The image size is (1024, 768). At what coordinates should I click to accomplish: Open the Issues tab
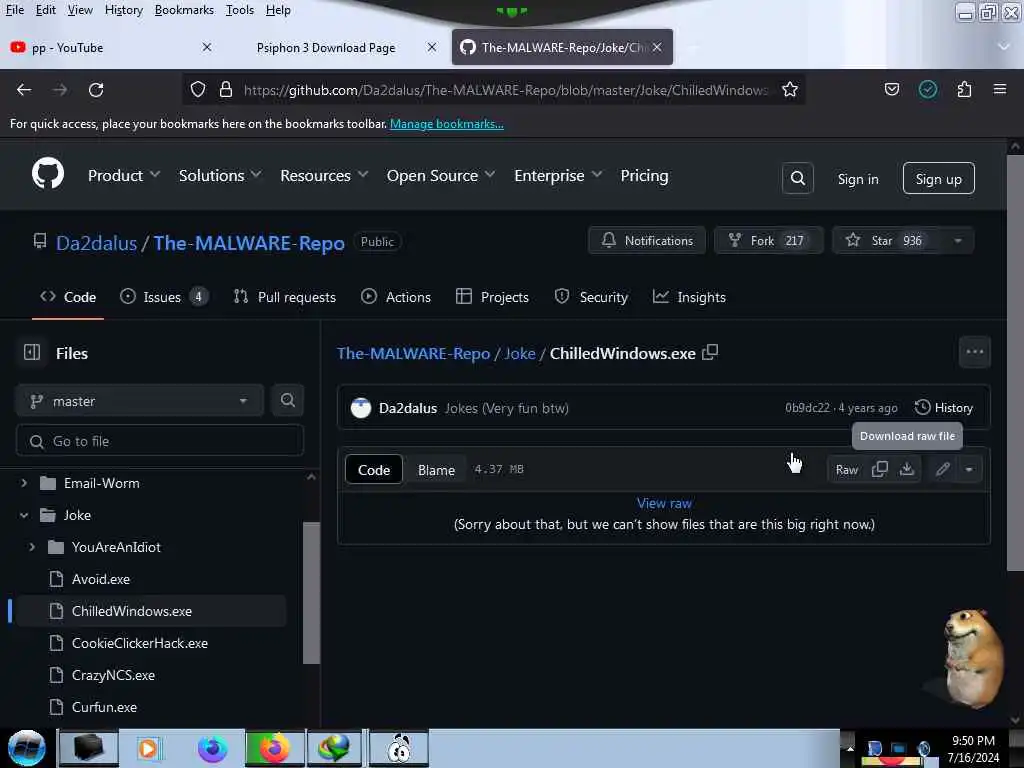pyautogui.click(x=163, y=297)
